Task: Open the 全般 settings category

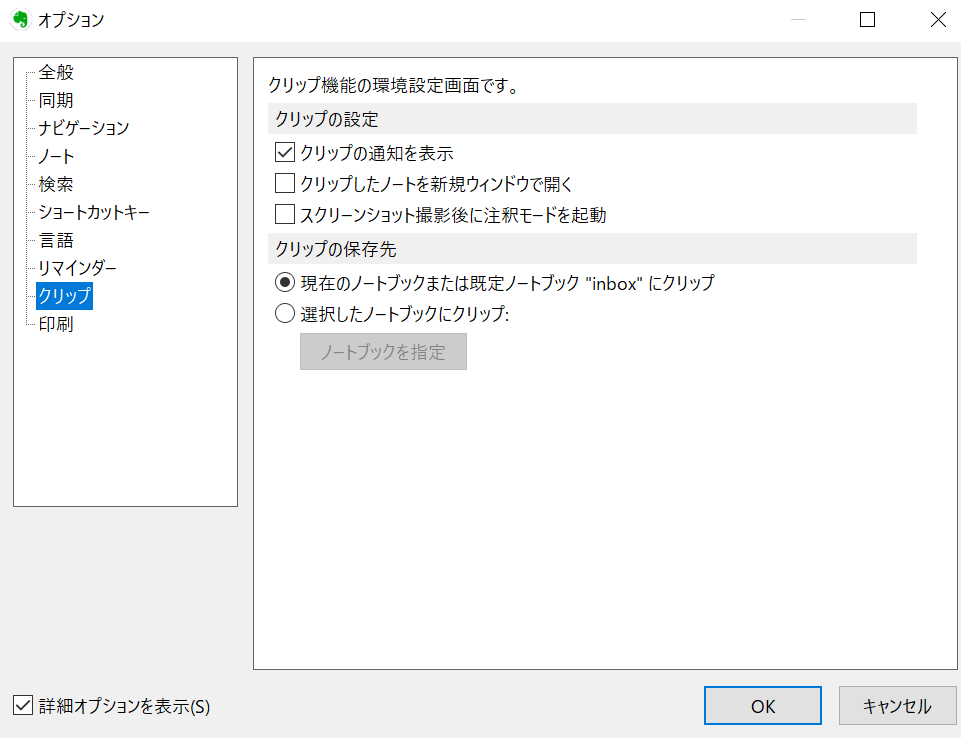Action: click(x=56, y=72)
